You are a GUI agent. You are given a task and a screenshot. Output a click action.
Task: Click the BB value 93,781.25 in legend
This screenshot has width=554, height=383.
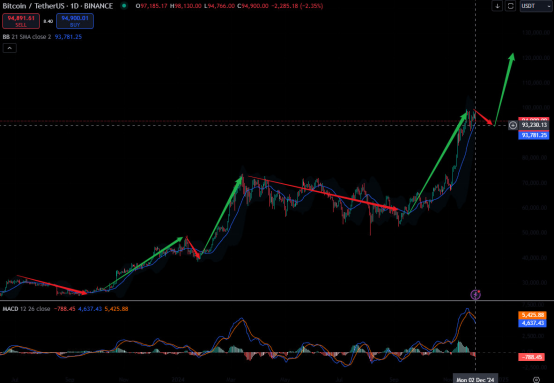[68, 37]
